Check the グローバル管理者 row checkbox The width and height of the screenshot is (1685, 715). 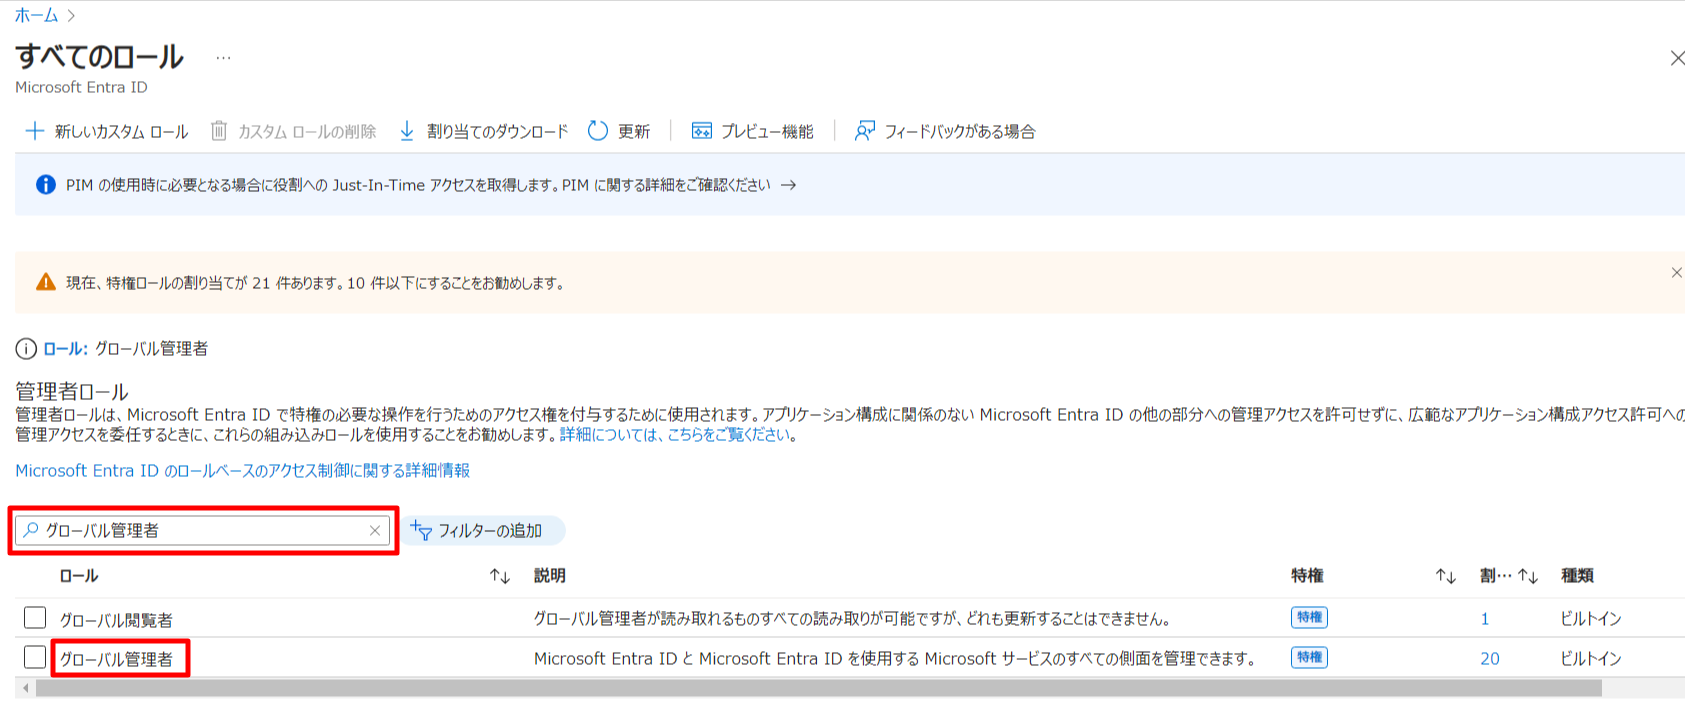click(35, 657)
